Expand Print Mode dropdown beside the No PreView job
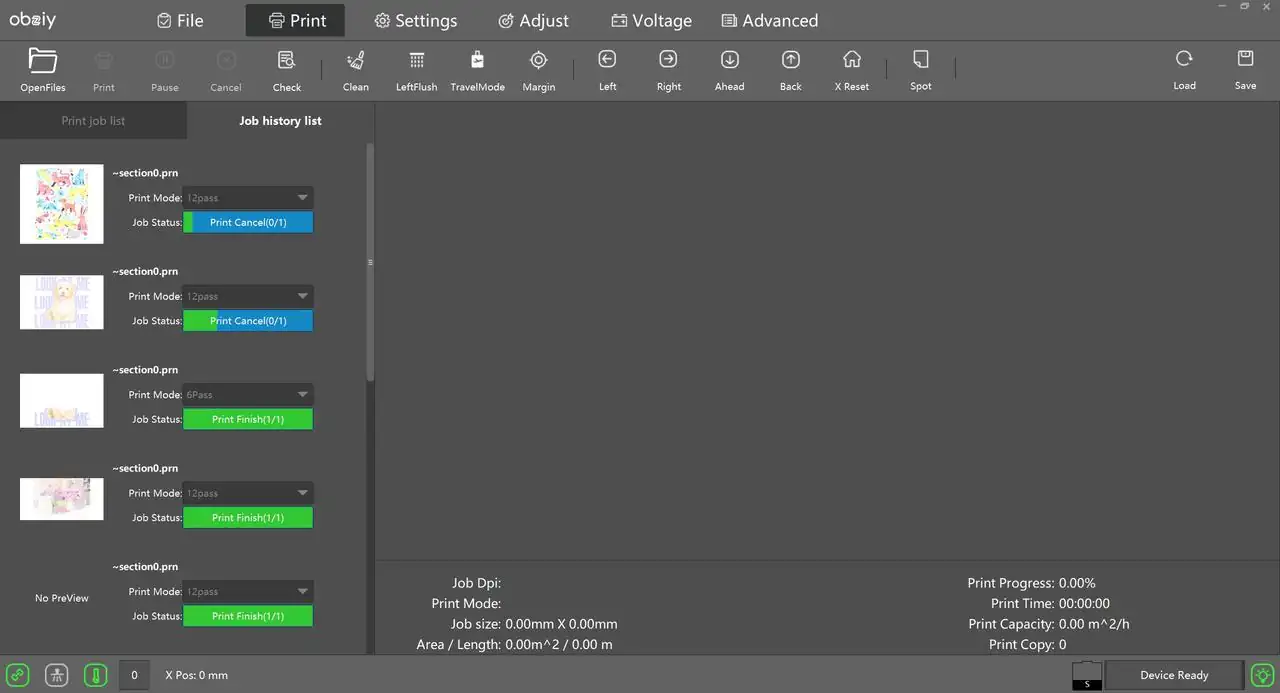This screenshot has height=693, width=1280. pyautogui.click(x=248, y=592)
